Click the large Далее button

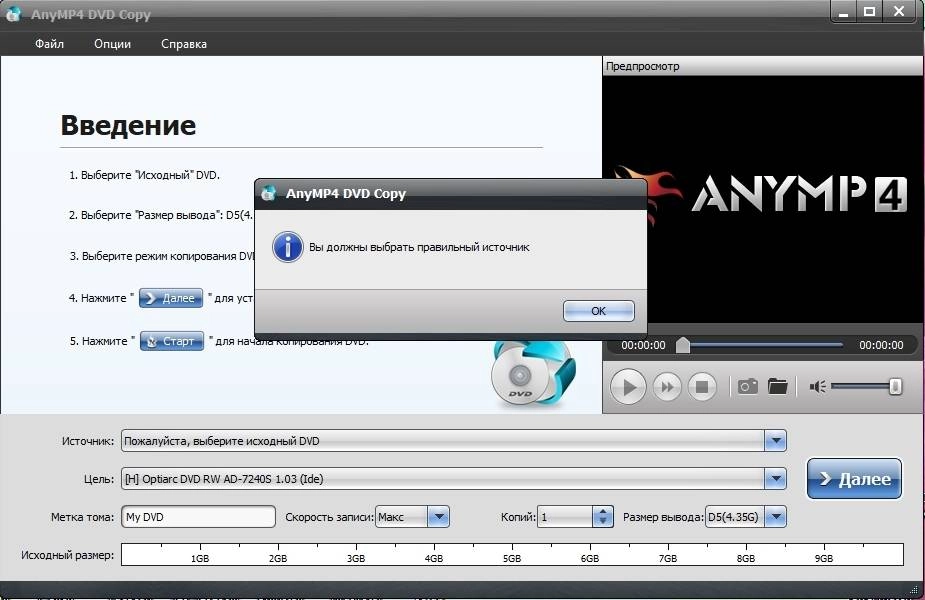pyautogui.click(x=854, y=478)
